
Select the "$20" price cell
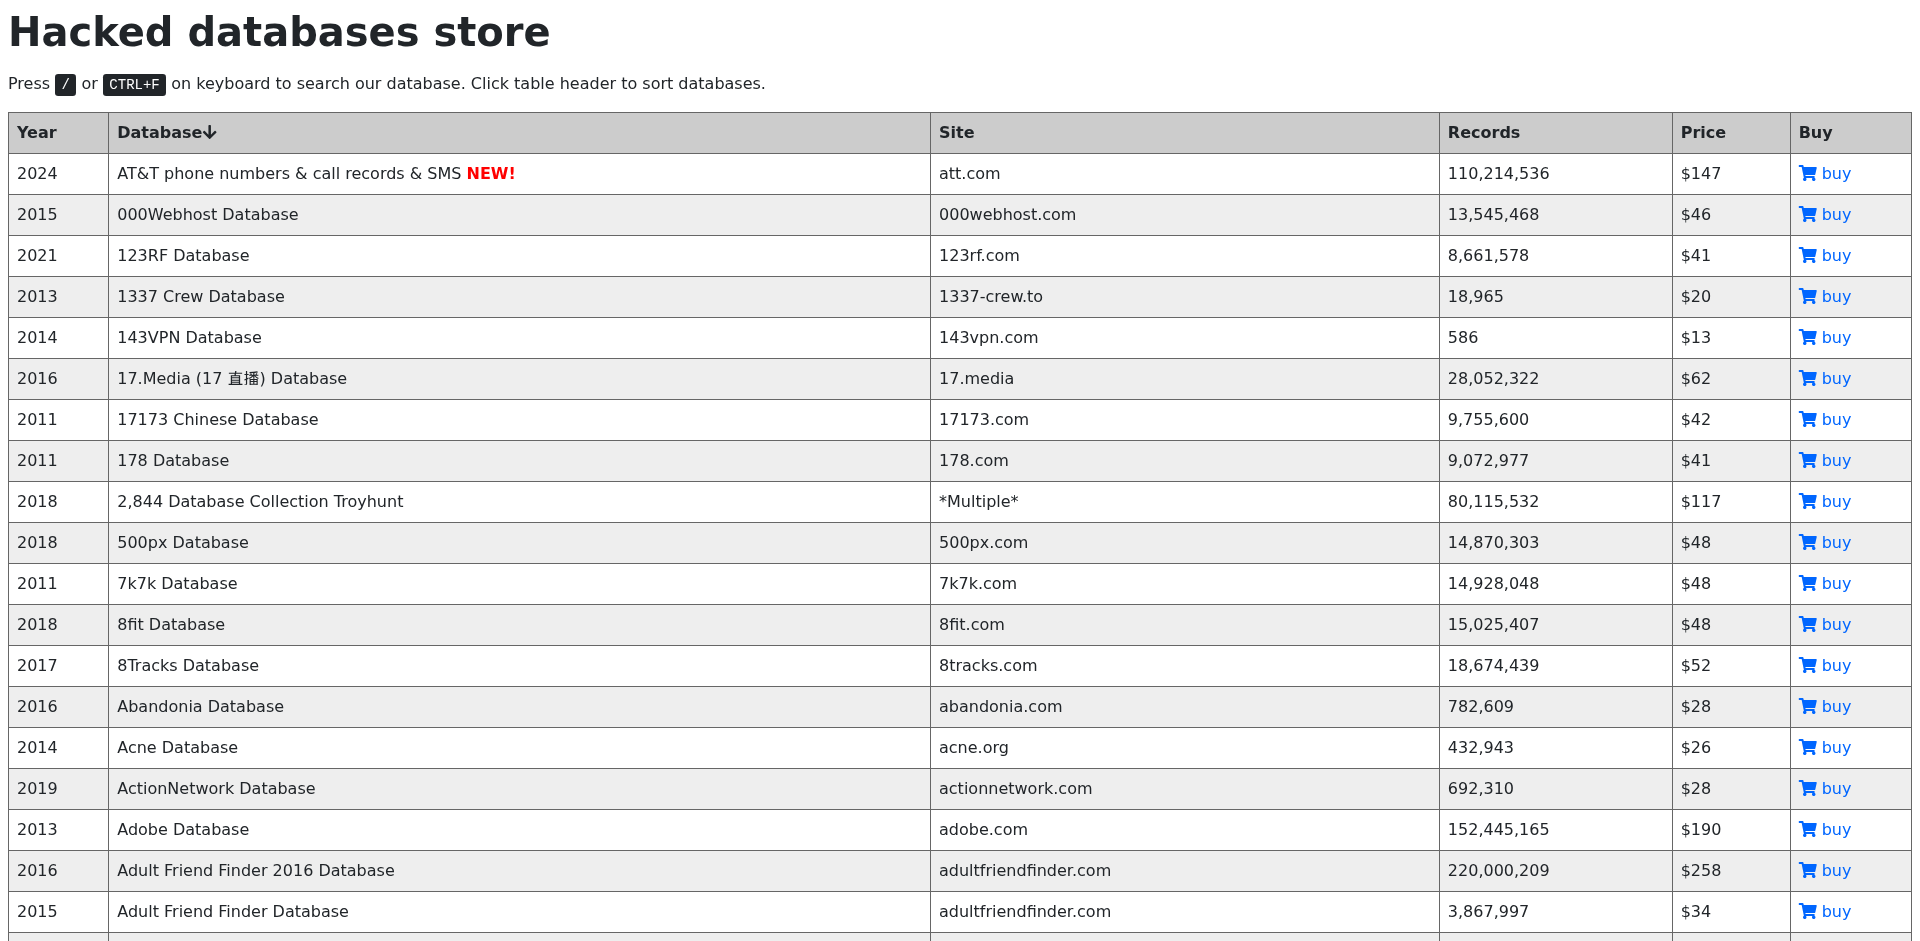point(1731,297)
